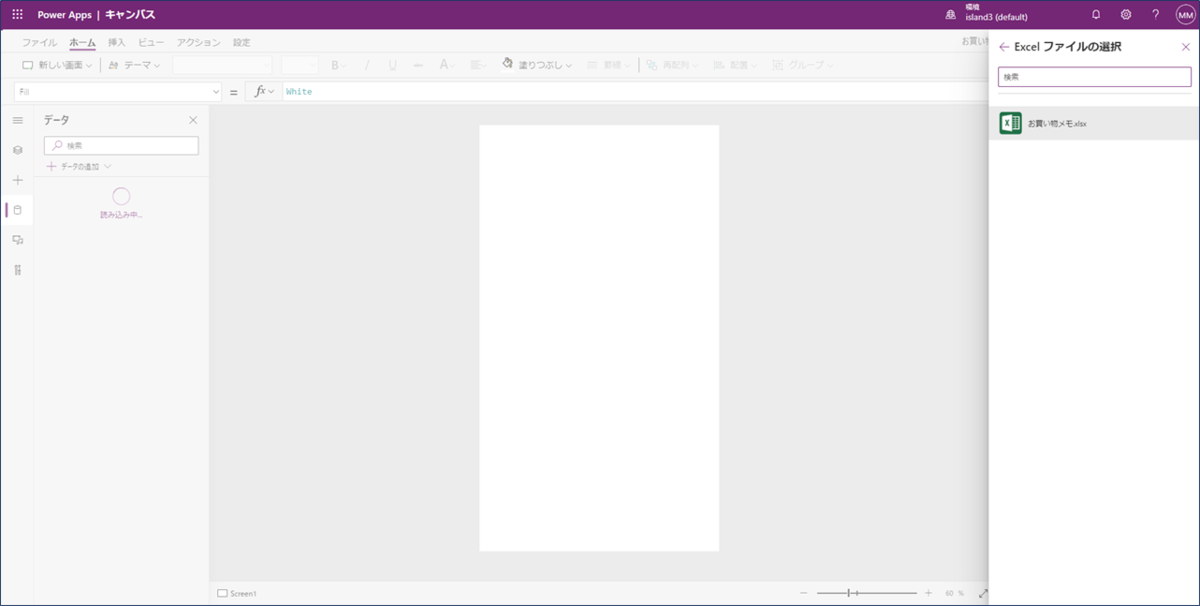Viewport: 1200px width, 606px height.
Task: Select the お買い物メモ.xlsx file
Action: click(x=1094, y=123)
